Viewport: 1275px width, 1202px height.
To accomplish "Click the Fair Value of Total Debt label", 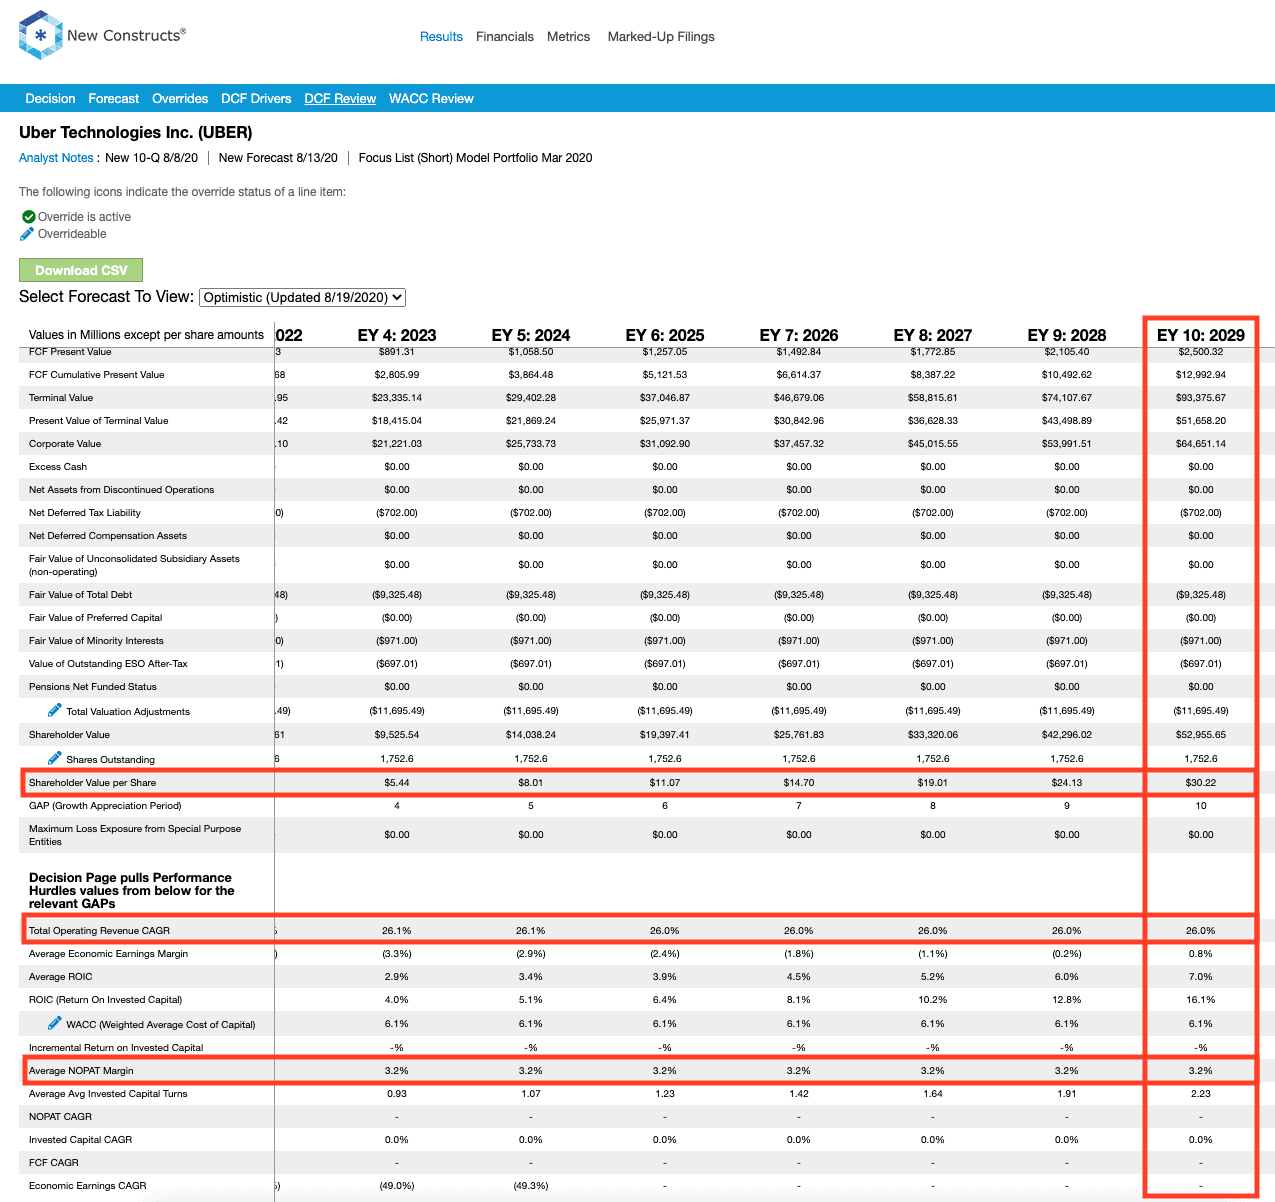I will pos(80,595).
